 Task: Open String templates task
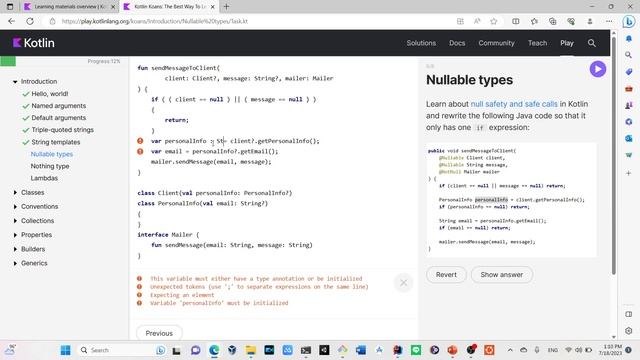(56, 142)
